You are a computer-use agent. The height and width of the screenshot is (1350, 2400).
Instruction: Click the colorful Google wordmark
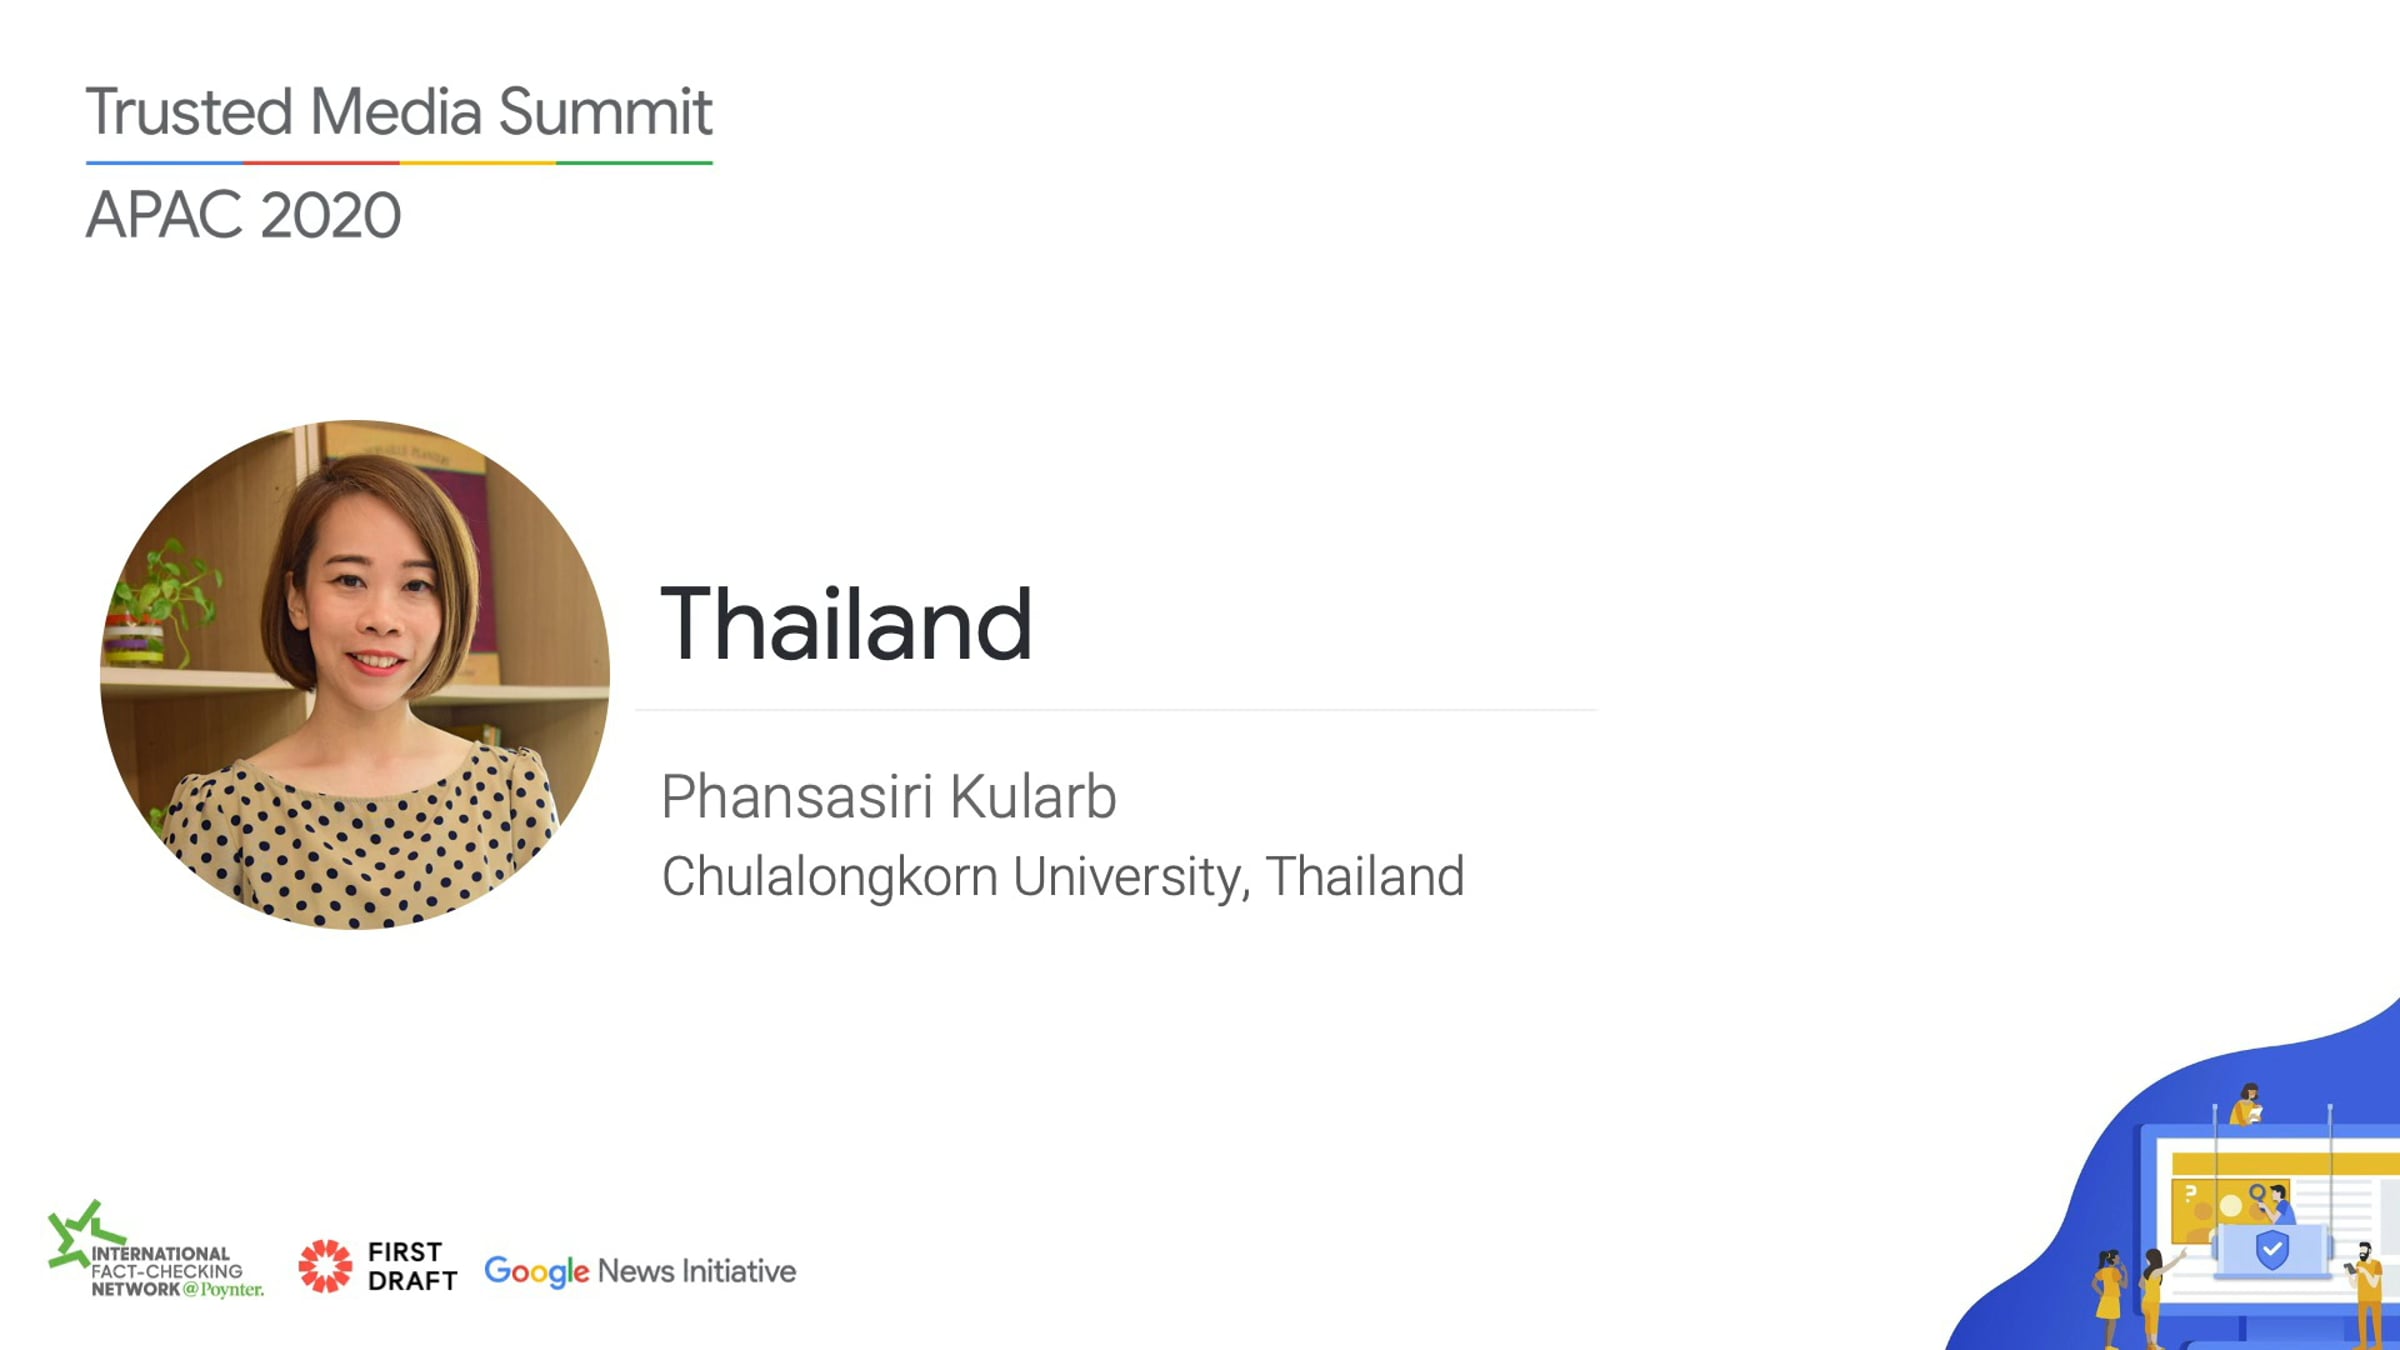click(x=537, y=1272)
